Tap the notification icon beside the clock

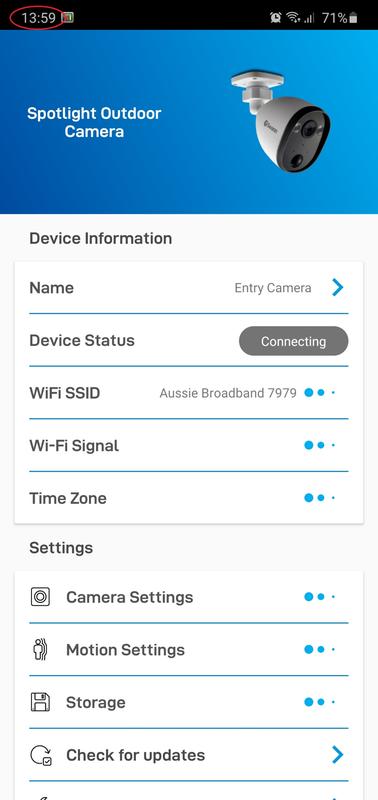click(x=67, y=17)
